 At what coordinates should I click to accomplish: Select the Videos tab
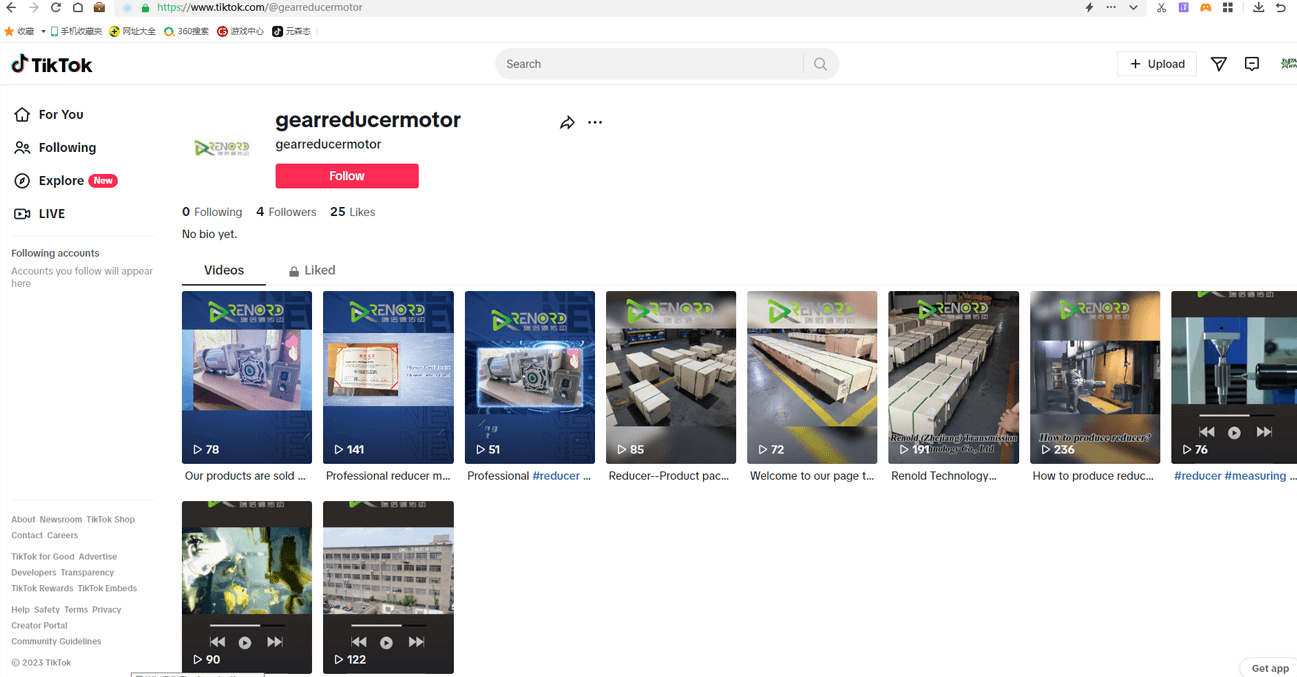[x=224, y=270]
